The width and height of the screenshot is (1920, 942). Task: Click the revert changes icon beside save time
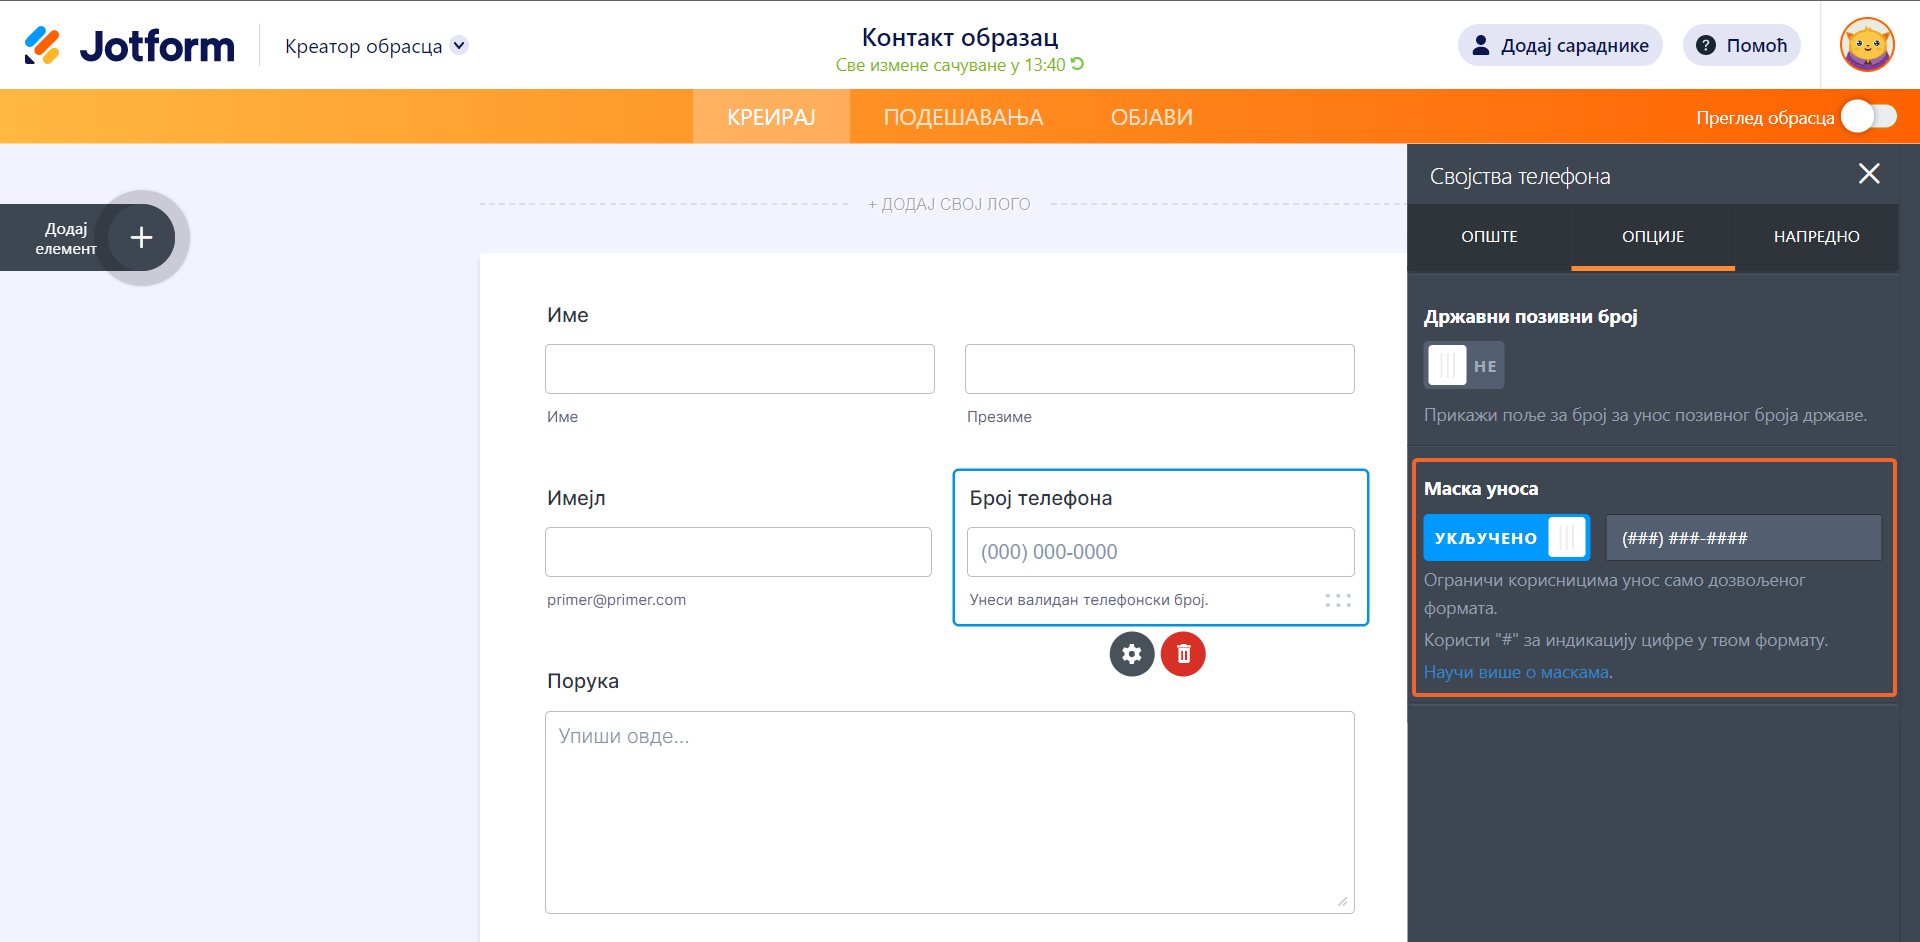pyautogui.click(x=1078, y=64)
